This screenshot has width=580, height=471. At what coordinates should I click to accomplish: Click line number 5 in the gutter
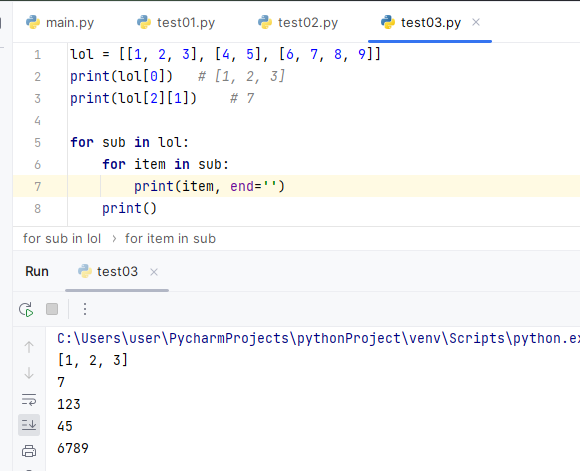[x=37, y=143]
